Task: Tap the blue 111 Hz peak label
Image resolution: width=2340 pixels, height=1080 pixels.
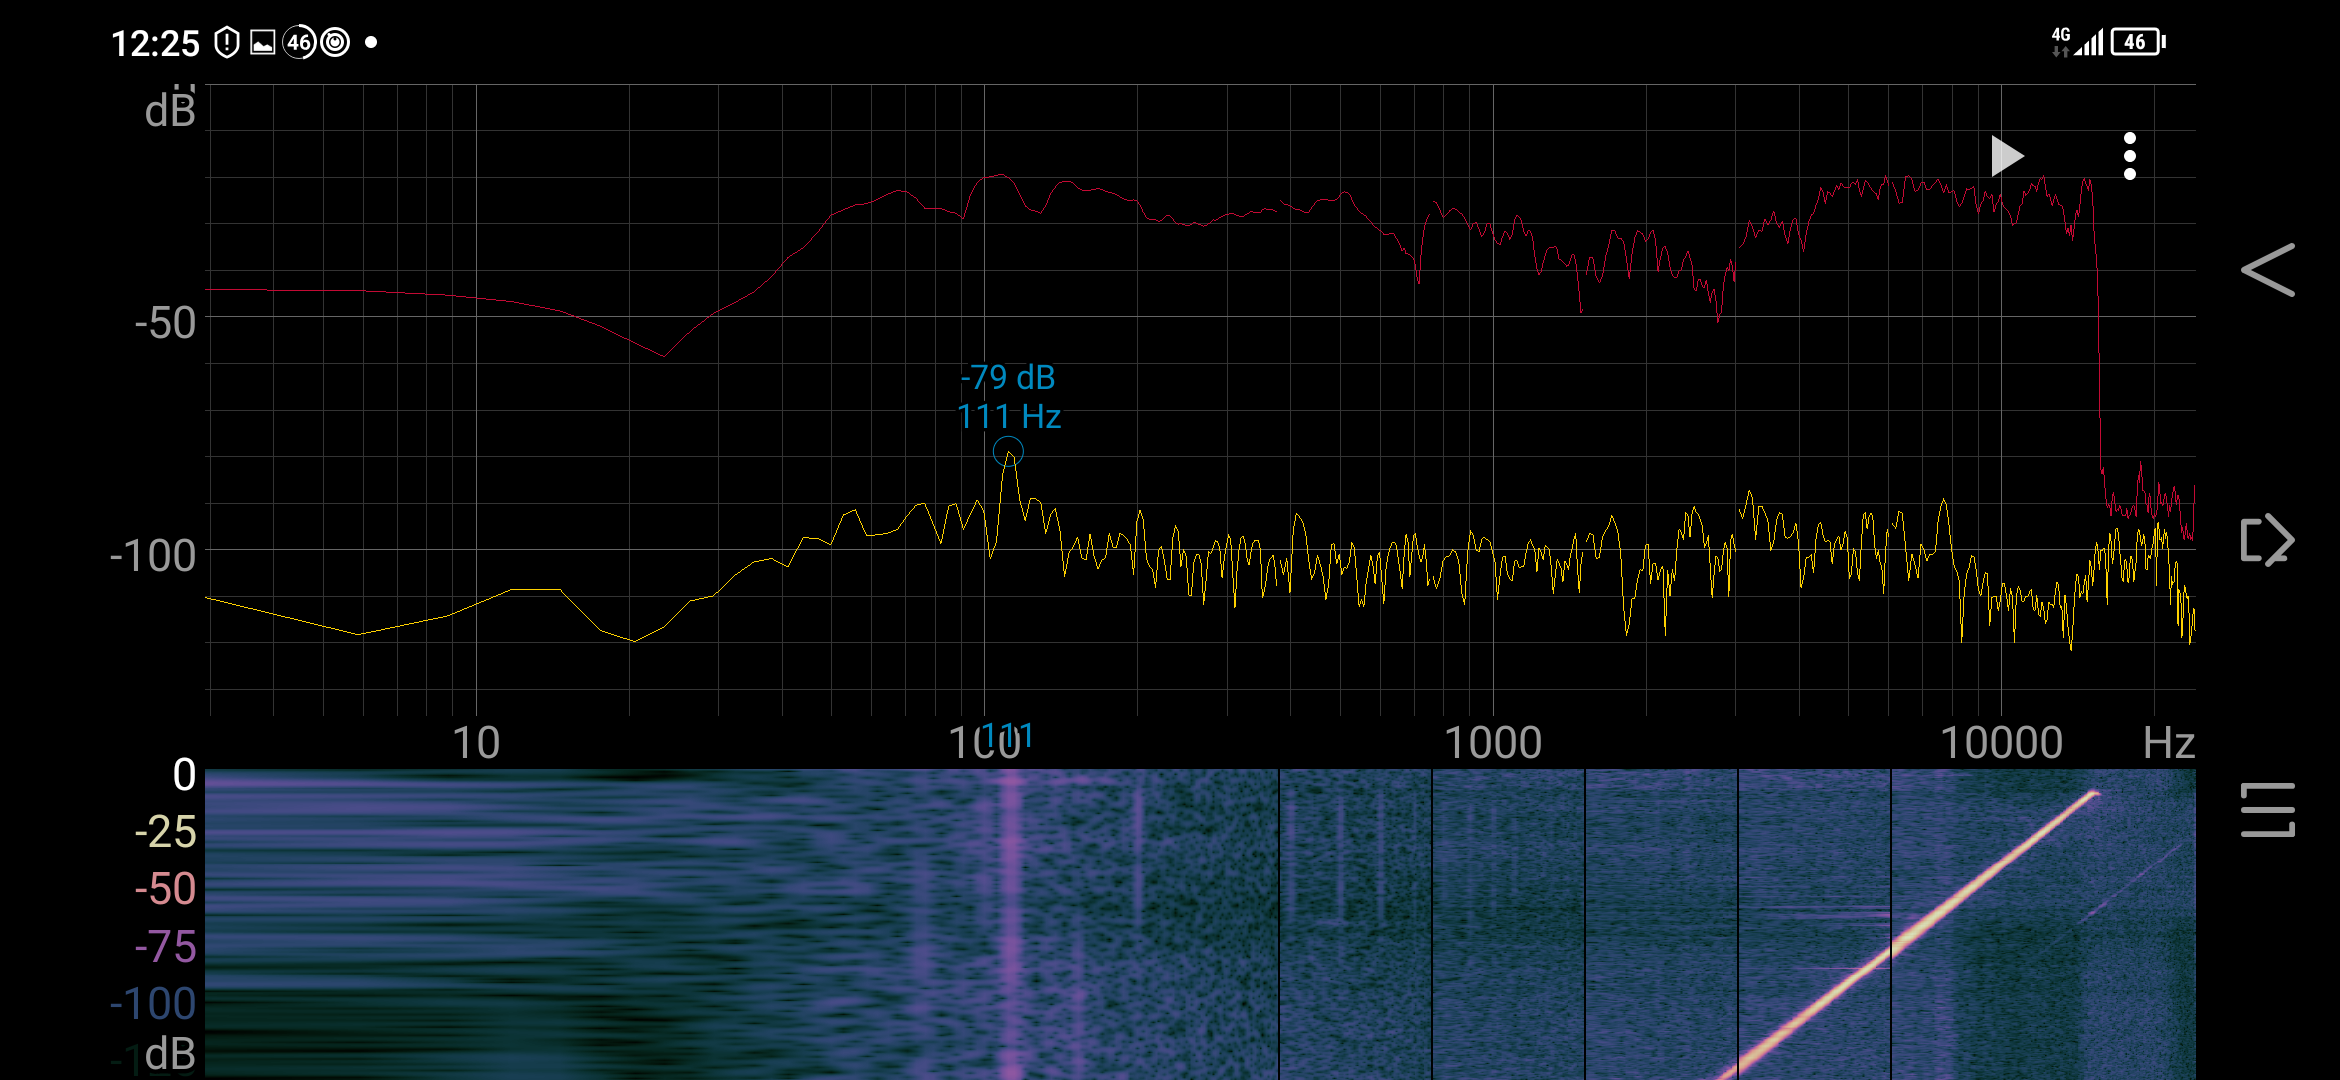Action: tap(1008, 416)
